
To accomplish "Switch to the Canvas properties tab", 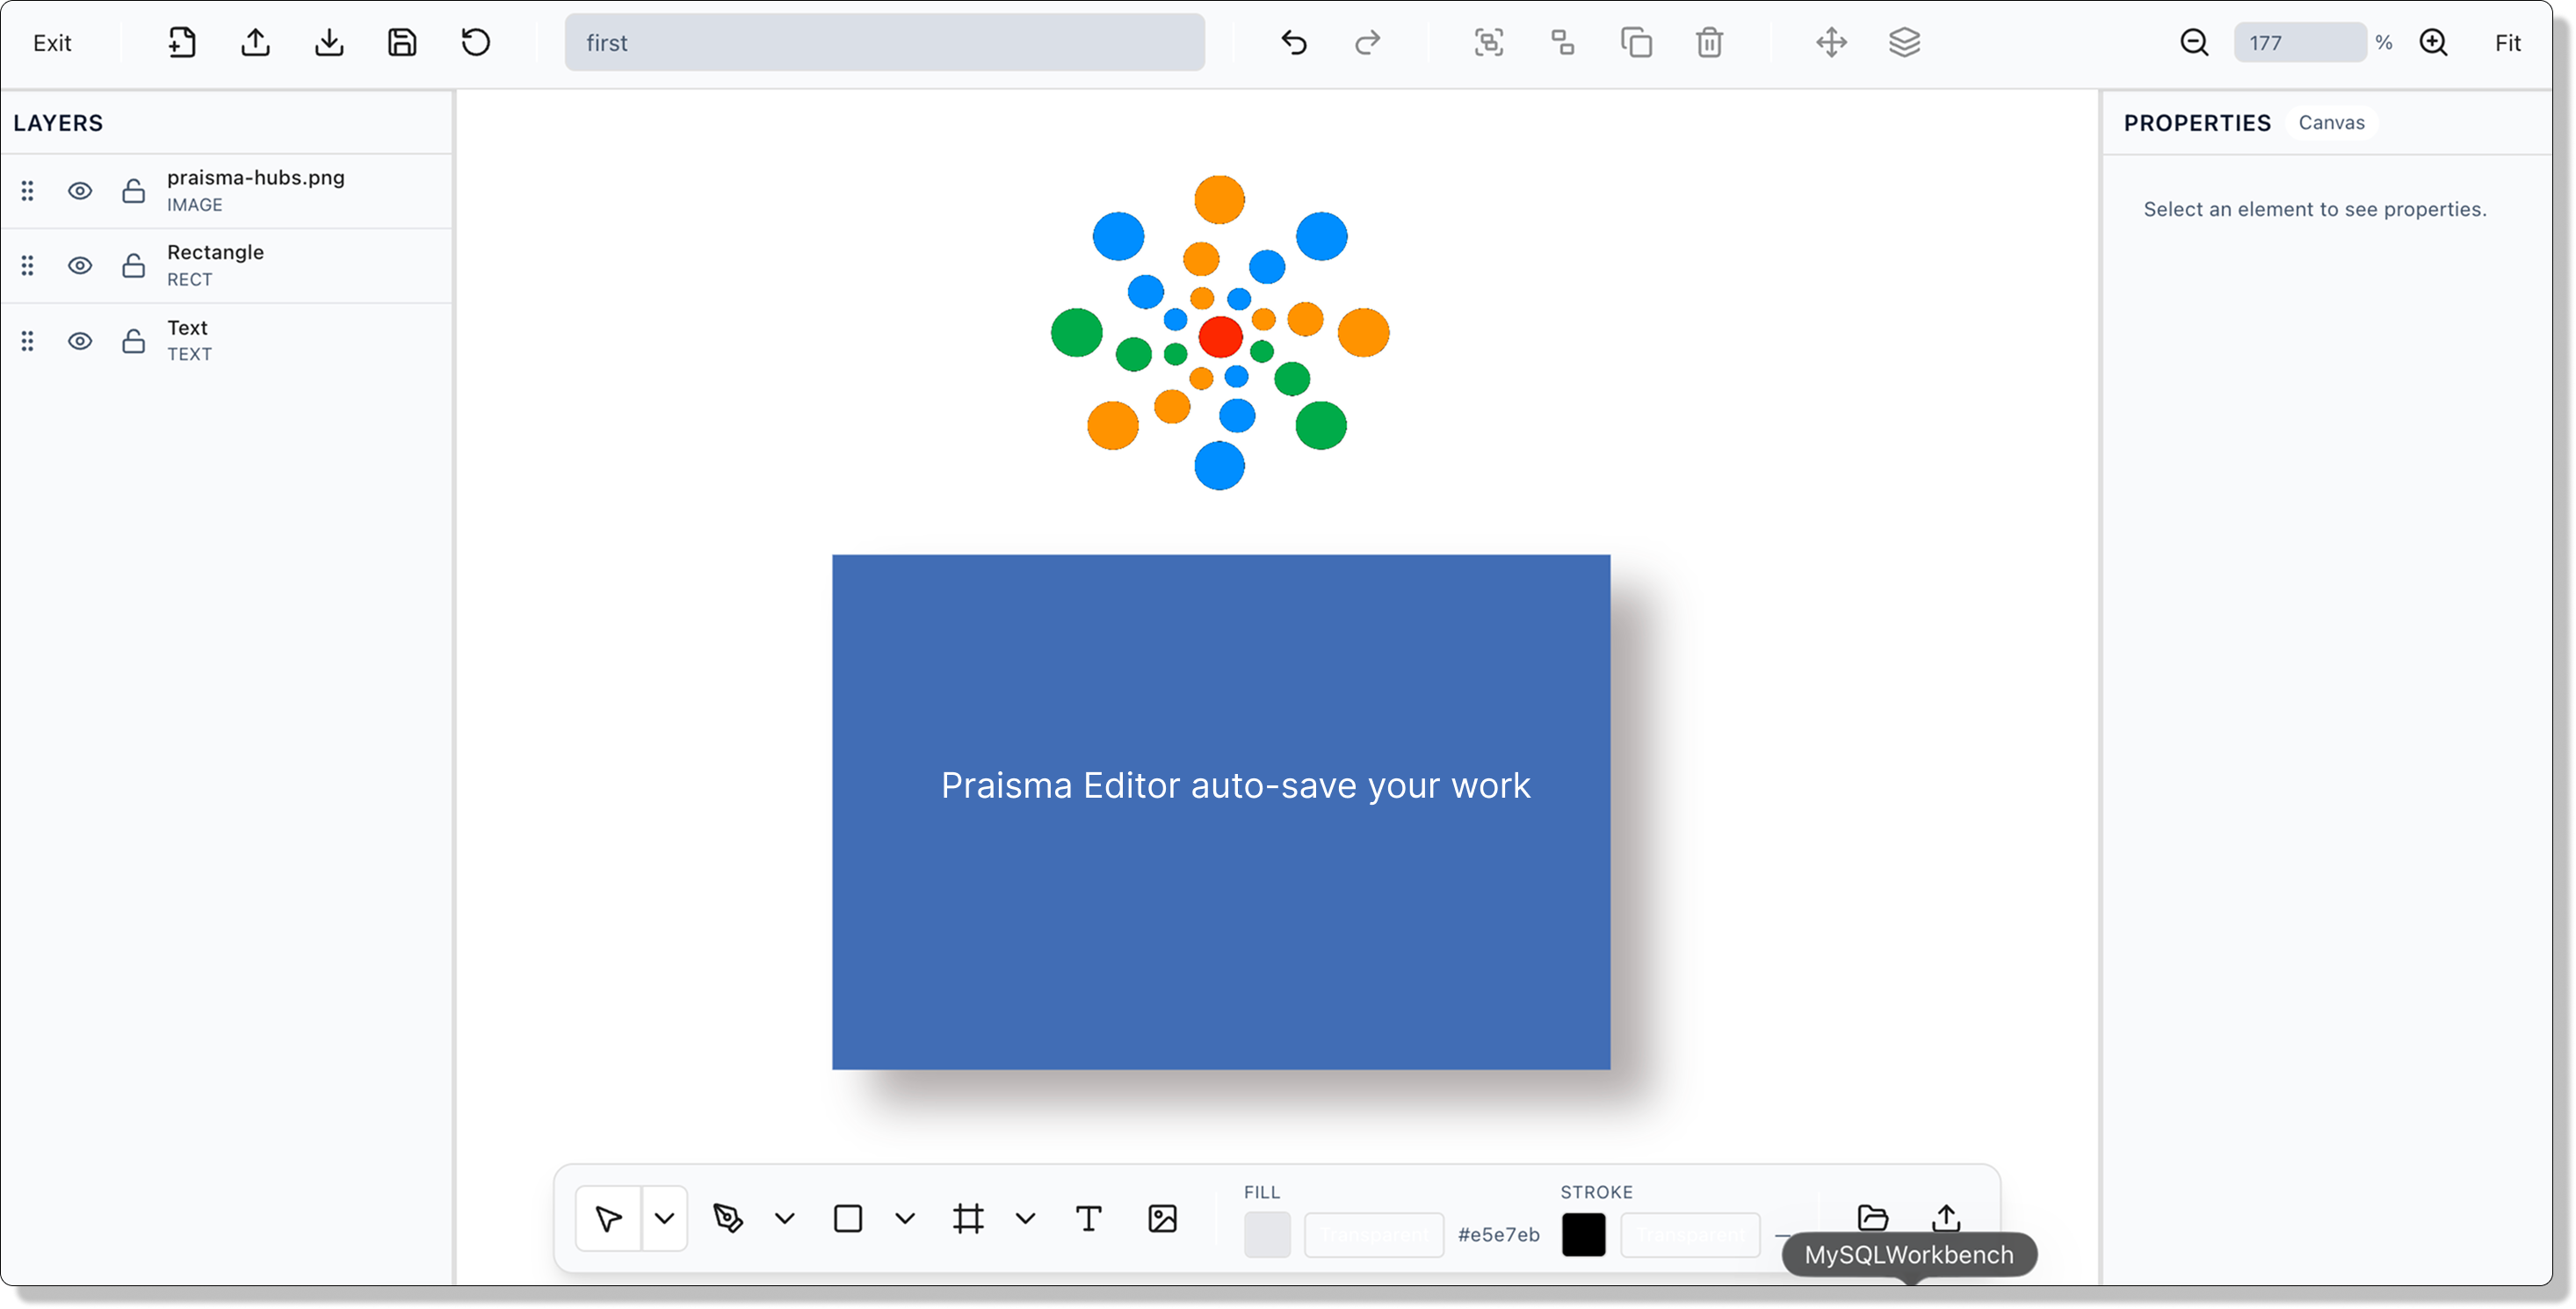I will pyautogui.click(x=2331, y=122).
